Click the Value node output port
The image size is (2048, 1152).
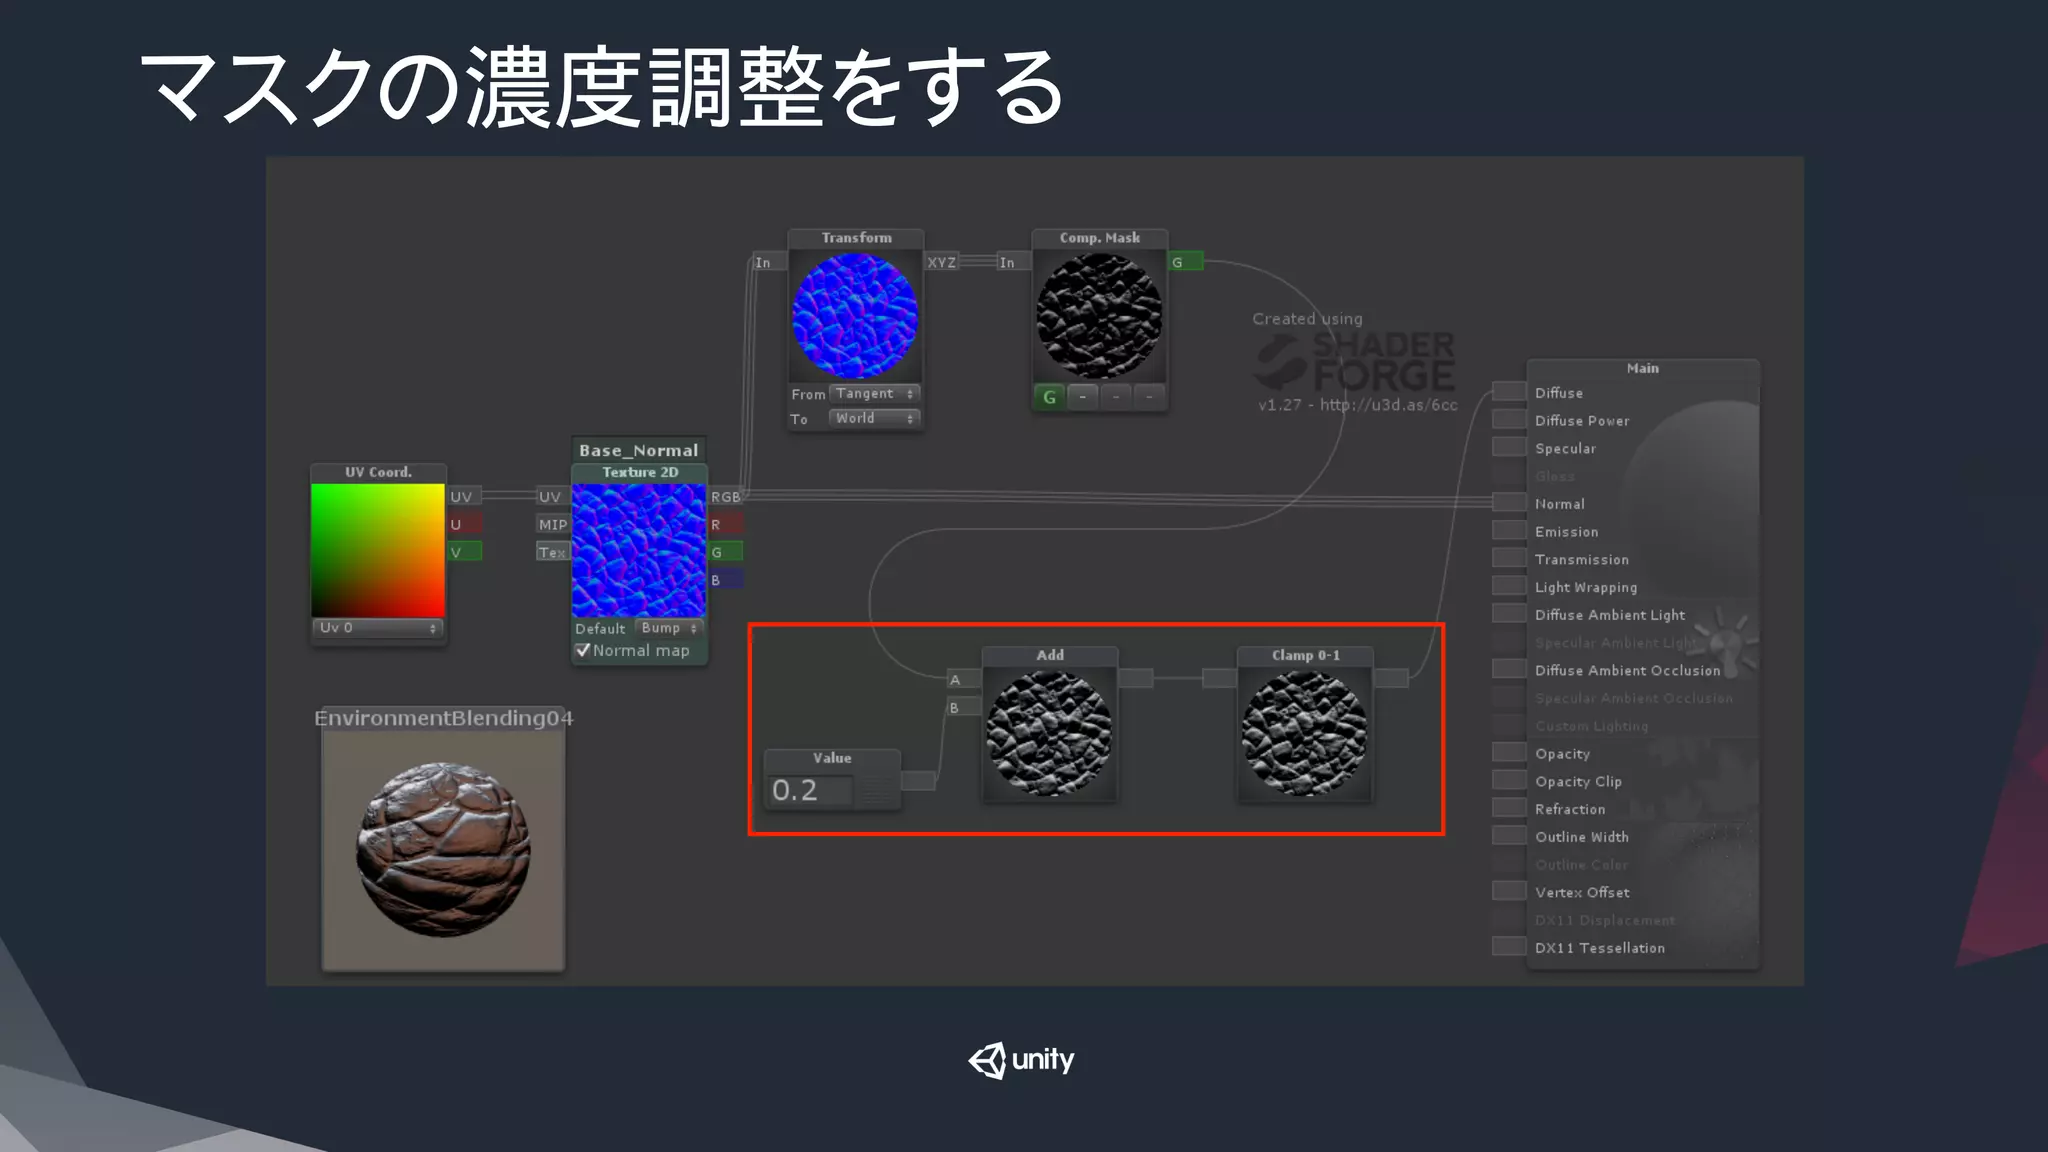(919, 780)
